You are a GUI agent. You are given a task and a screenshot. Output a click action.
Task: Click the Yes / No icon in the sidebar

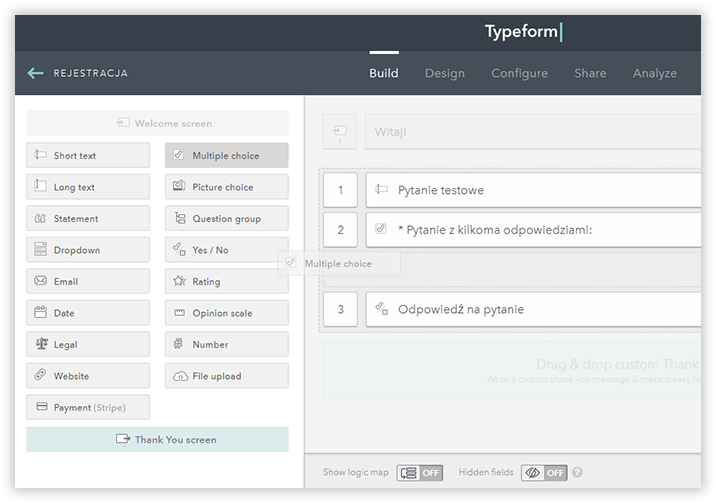[179, 249]
